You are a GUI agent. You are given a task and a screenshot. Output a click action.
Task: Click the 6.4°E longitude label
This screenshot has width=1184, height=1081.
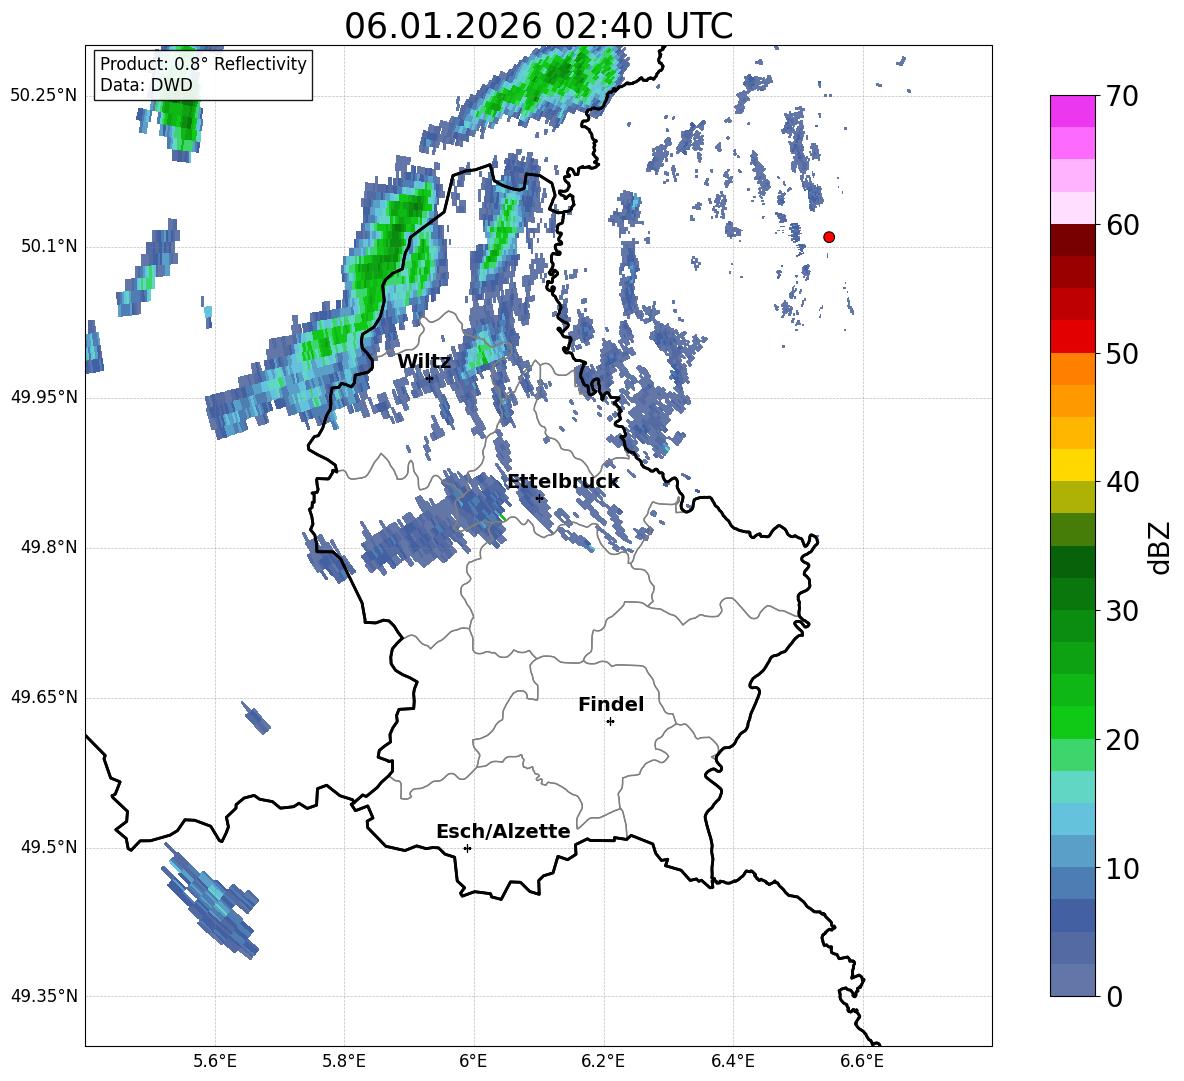click(732, 1061)
